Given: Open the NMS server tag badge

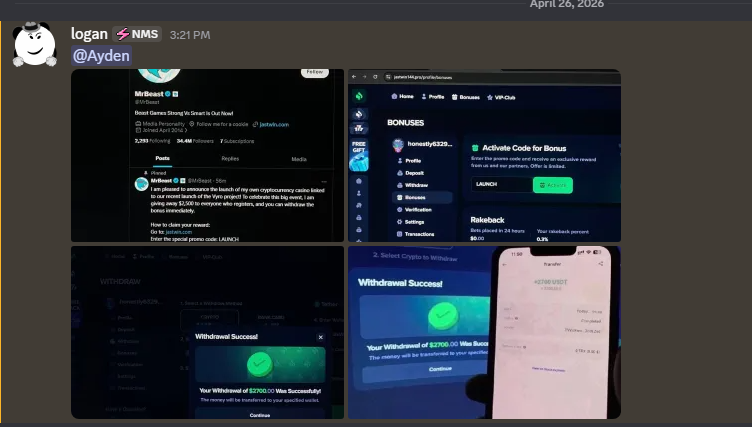Looking at the screenshot, I should coord(137,35).
